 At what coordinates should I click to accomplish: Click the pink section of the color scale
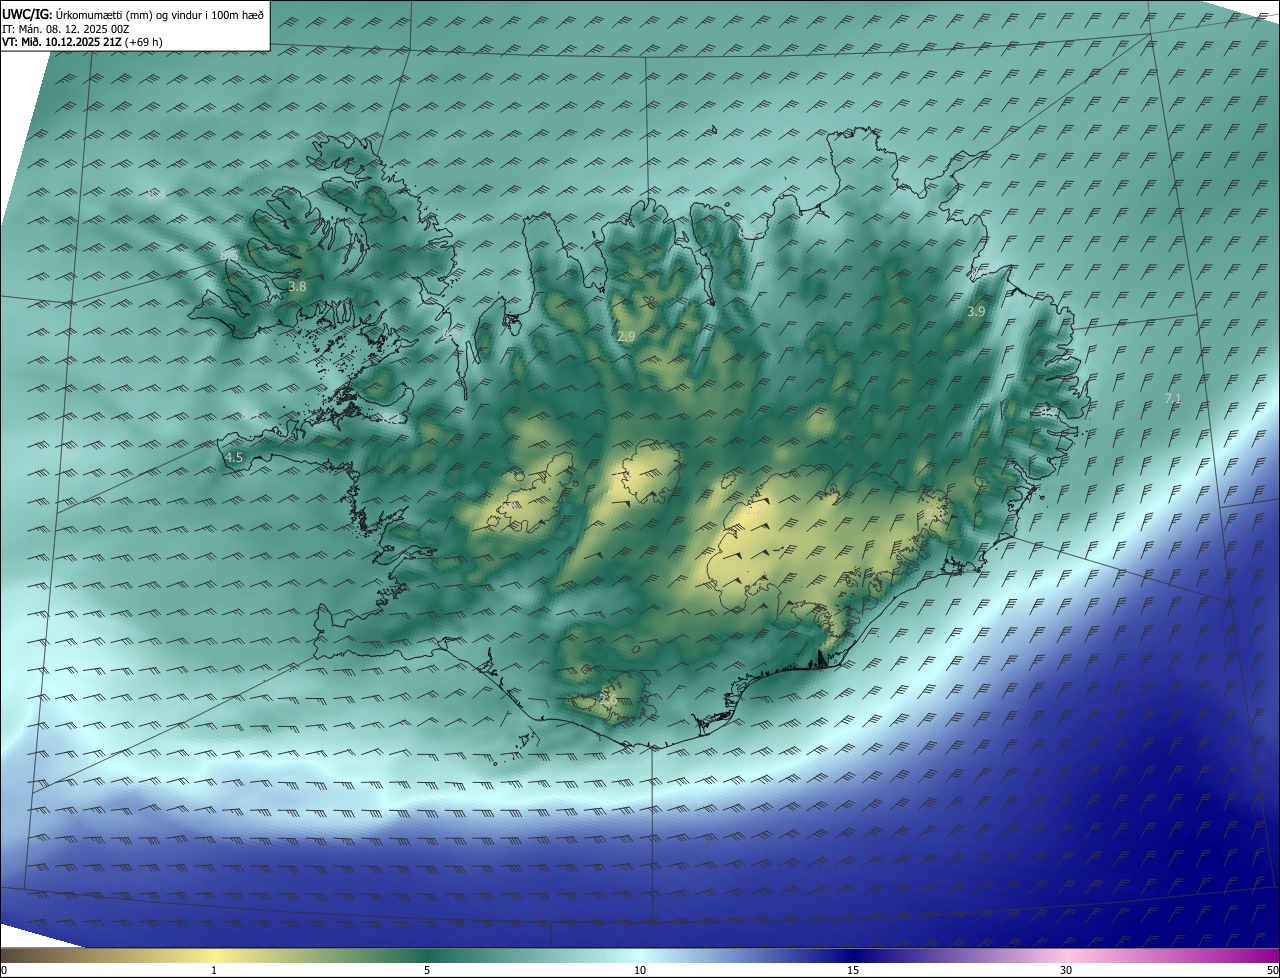tap(1066, 955)
